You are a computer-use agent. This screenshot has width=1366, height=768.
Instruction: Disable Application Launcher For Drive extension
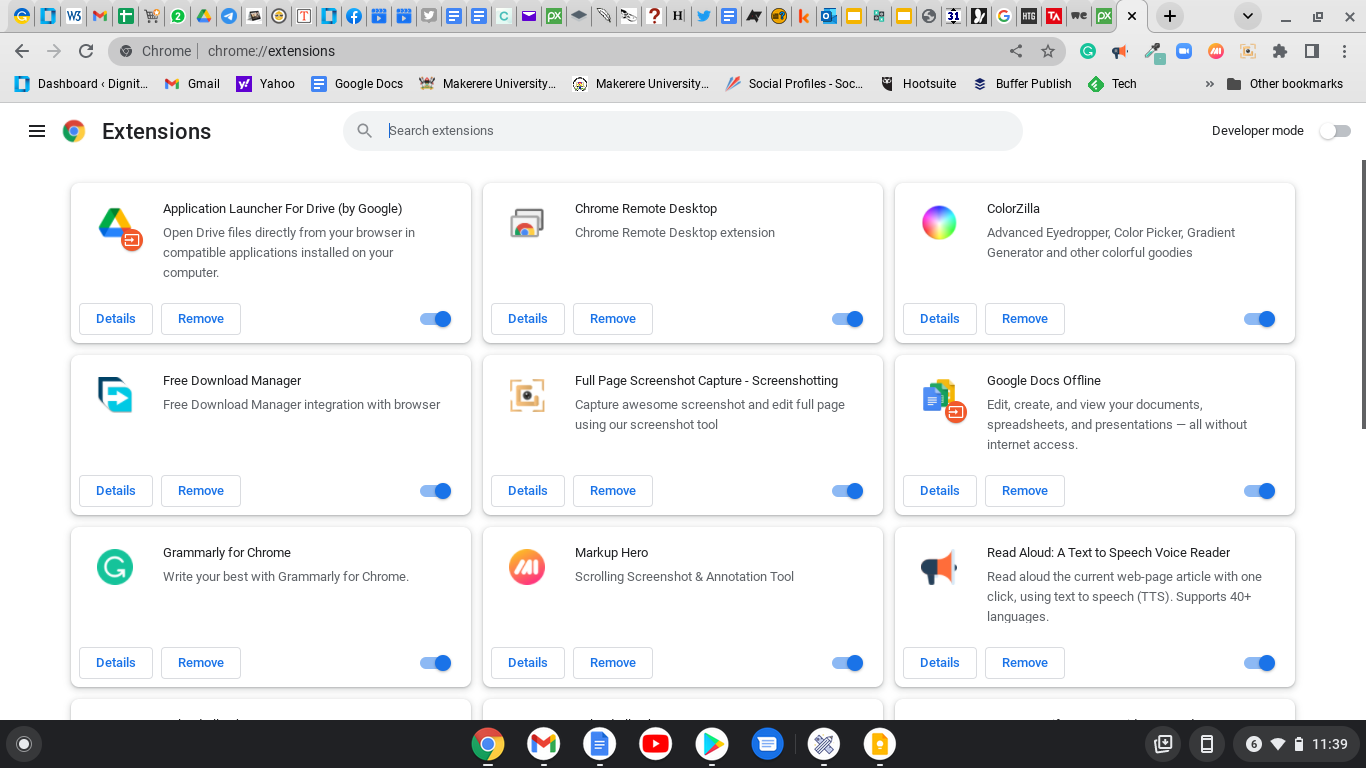[436, 319]
